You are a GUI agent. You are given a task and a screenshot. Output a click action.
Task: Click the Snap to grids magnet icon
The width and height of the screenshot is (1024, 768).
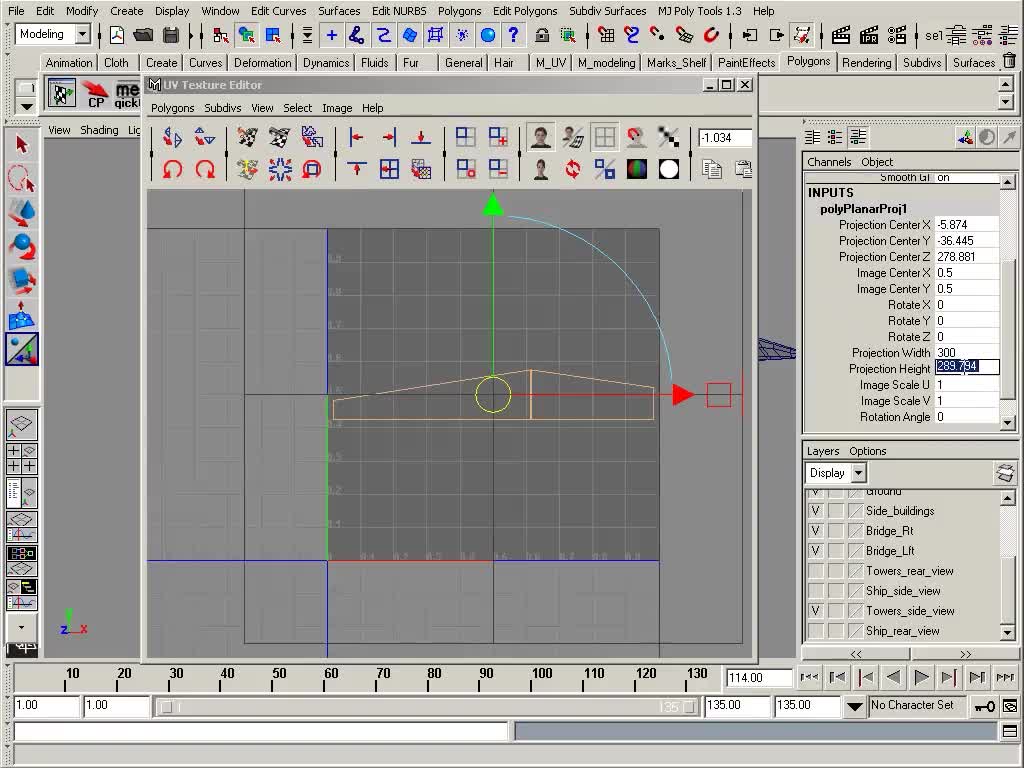pos(606,35)
